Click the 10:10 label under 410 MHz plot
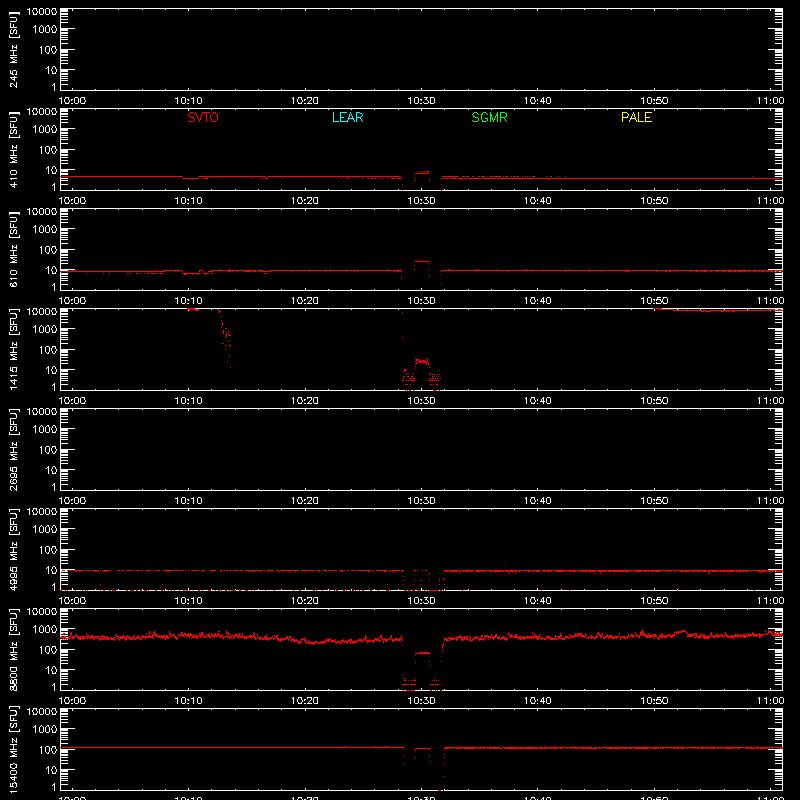800x800 pixels. [189, 201]
